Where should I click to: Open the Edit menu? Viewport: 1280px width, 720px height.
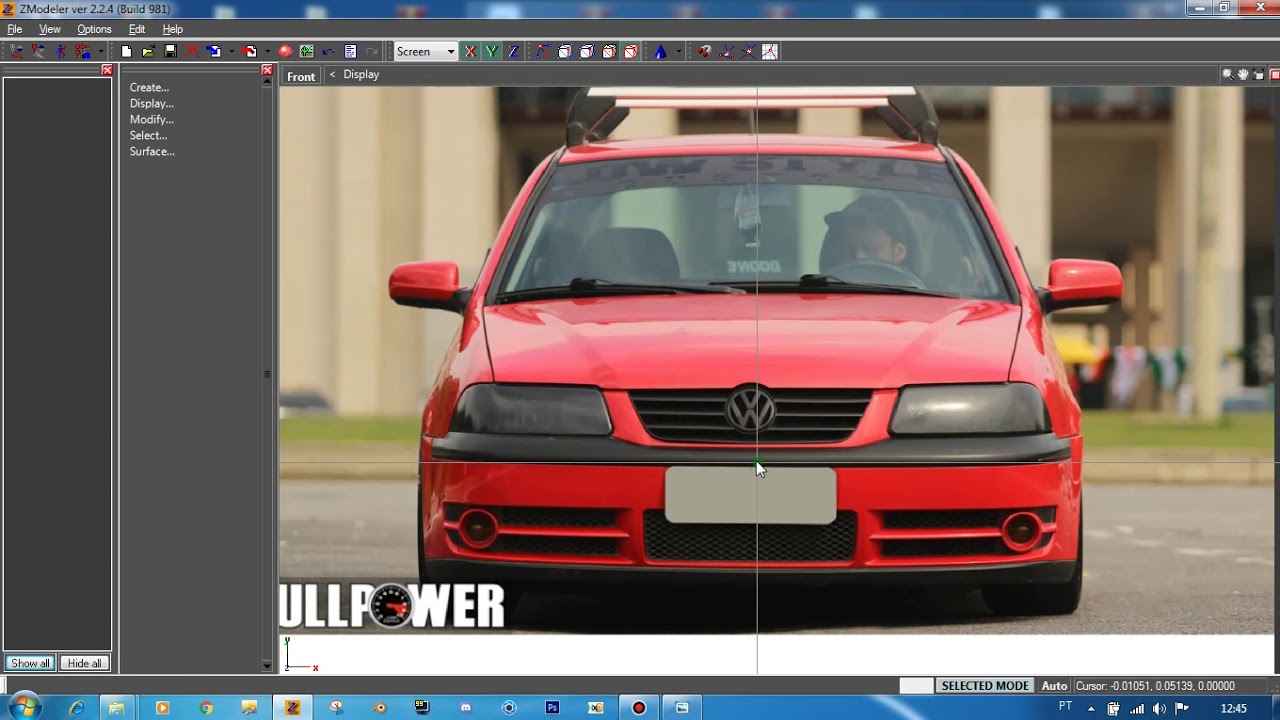(137, 29)
